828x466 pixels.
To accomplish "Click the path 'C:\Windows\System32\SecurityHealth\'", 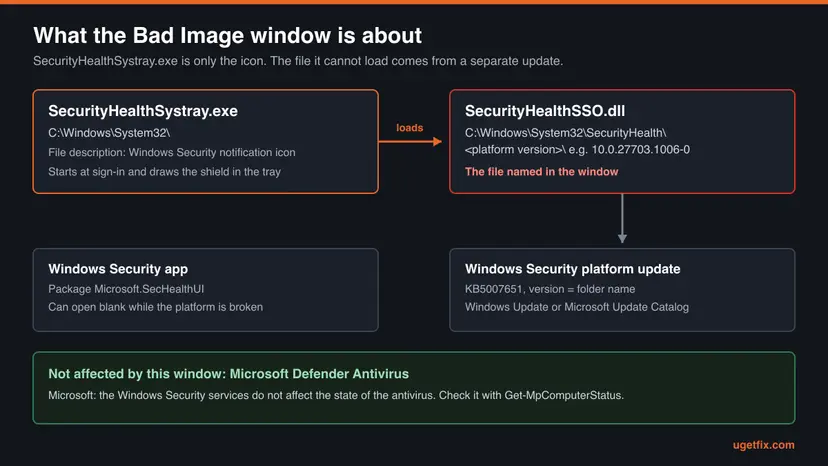I will [566, 133].
